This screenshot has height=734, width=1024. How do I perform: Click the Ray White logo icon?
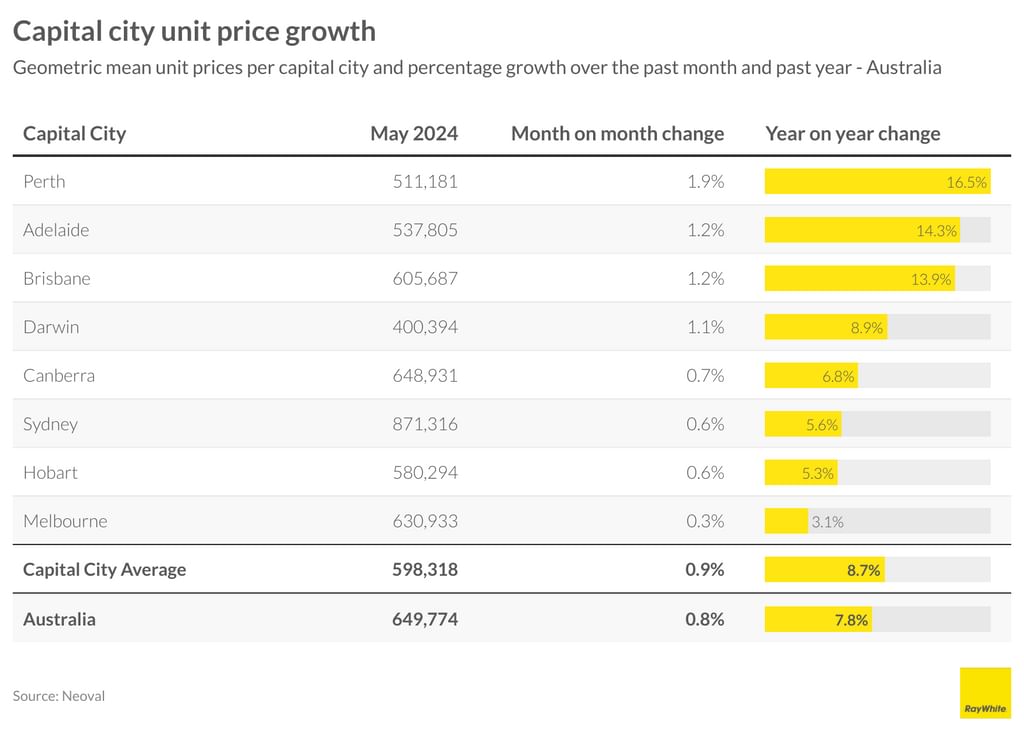click(x=985, y=693)
